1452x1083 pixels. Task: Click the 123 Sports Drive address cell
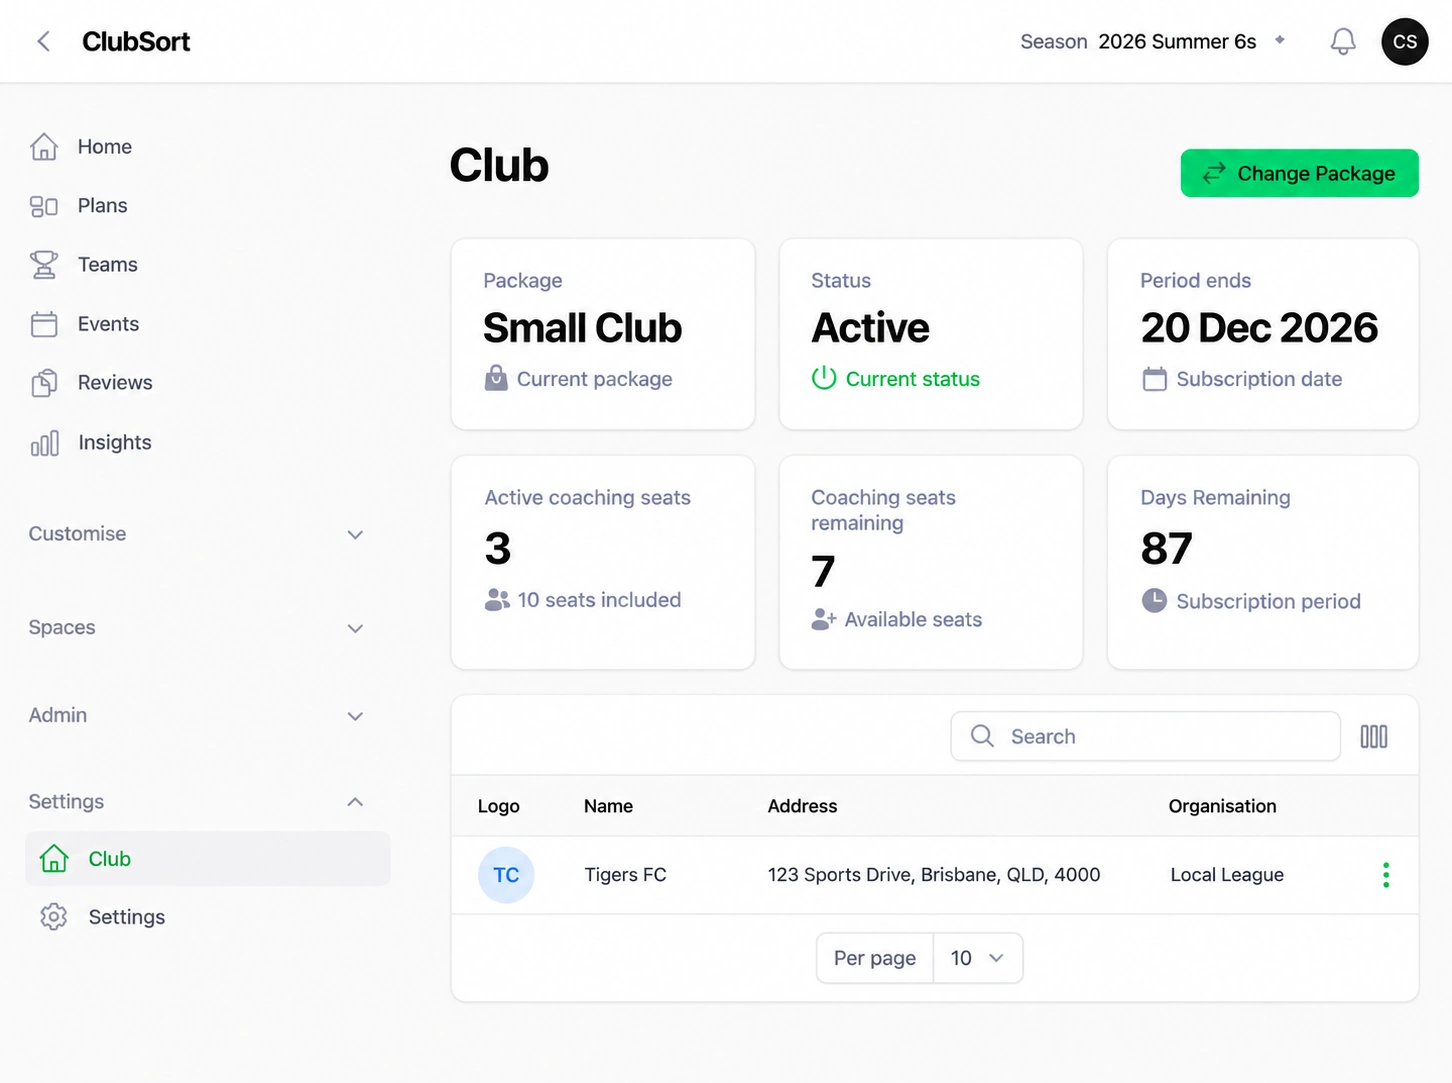pos(934,875)
